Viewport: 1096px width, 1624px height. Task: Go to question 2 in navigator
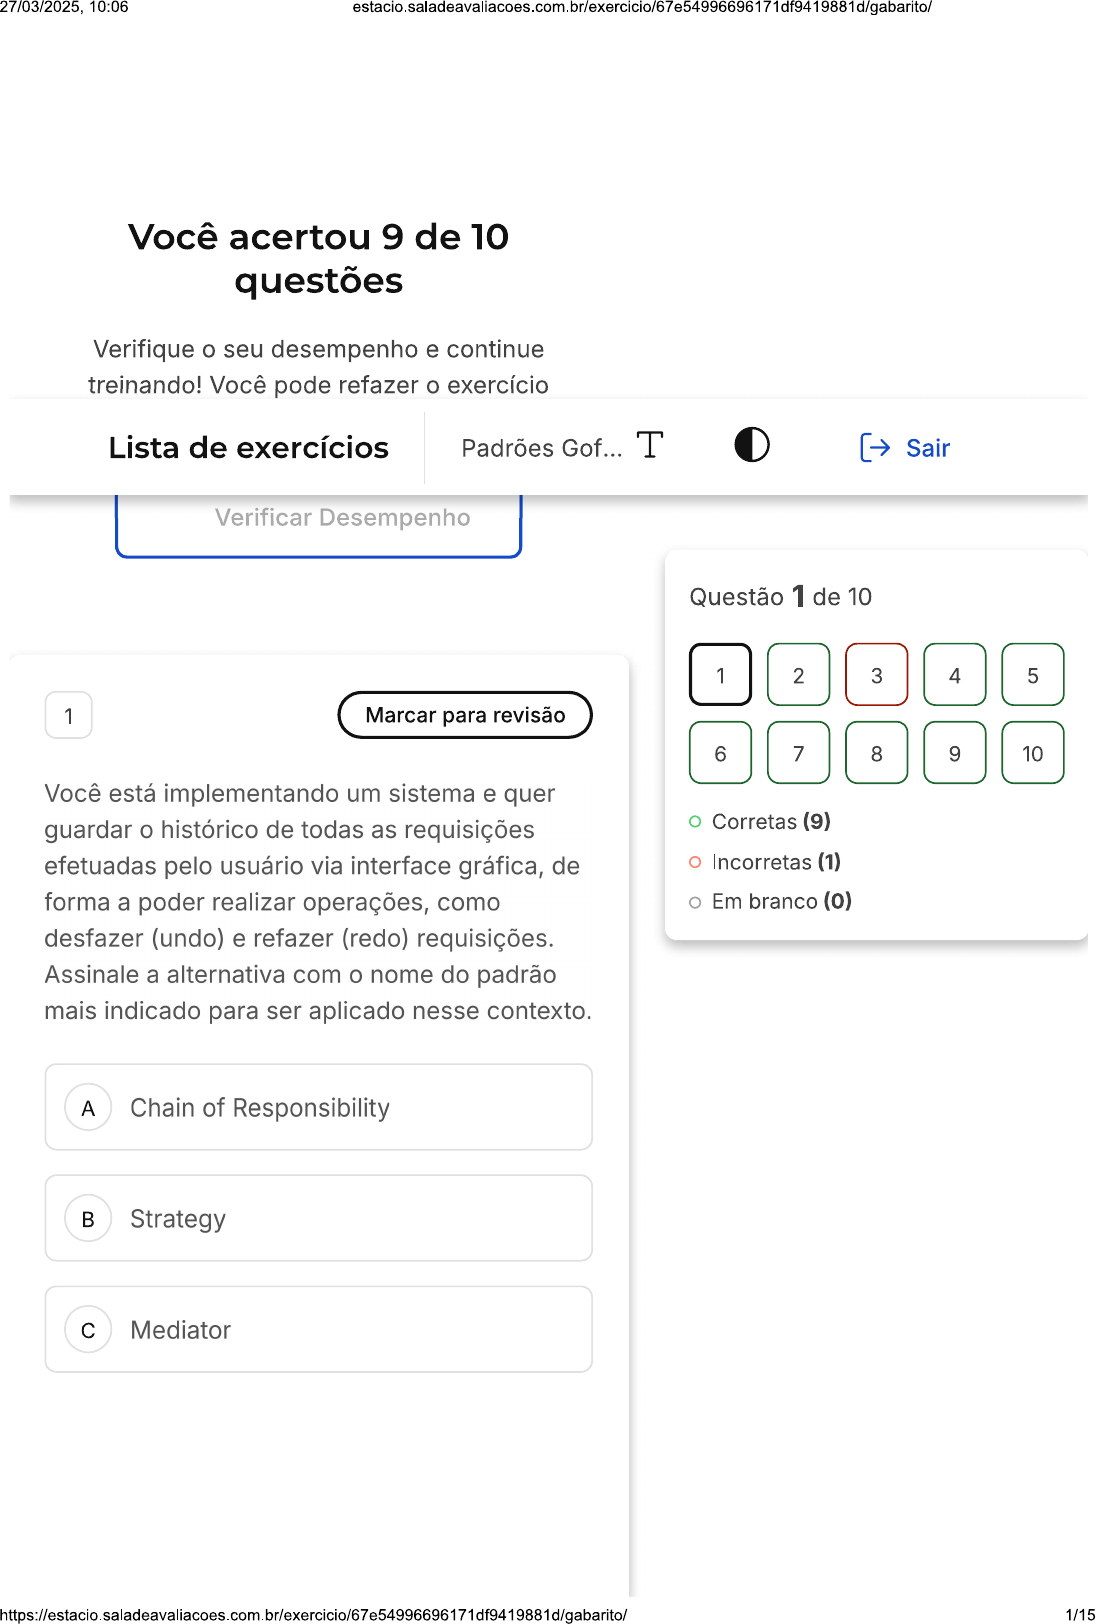798,675
